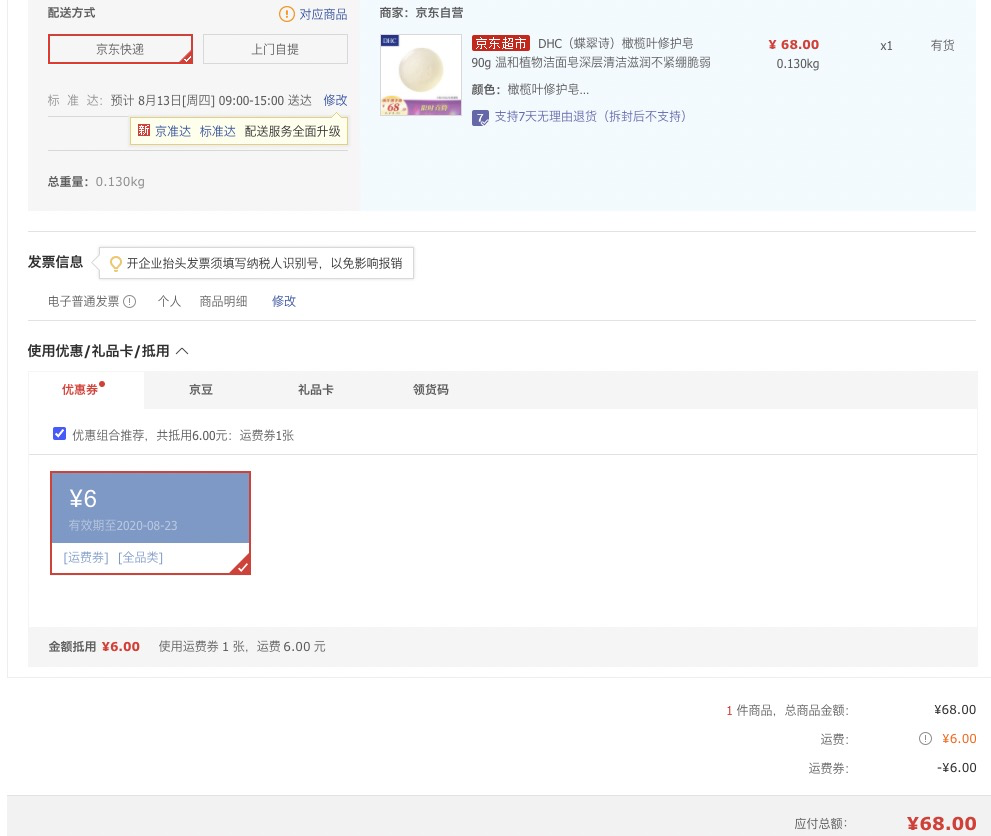Click the 7-day return shield icon
The width and height of the screenshot is (991, 836).
(x=480, y=118)
